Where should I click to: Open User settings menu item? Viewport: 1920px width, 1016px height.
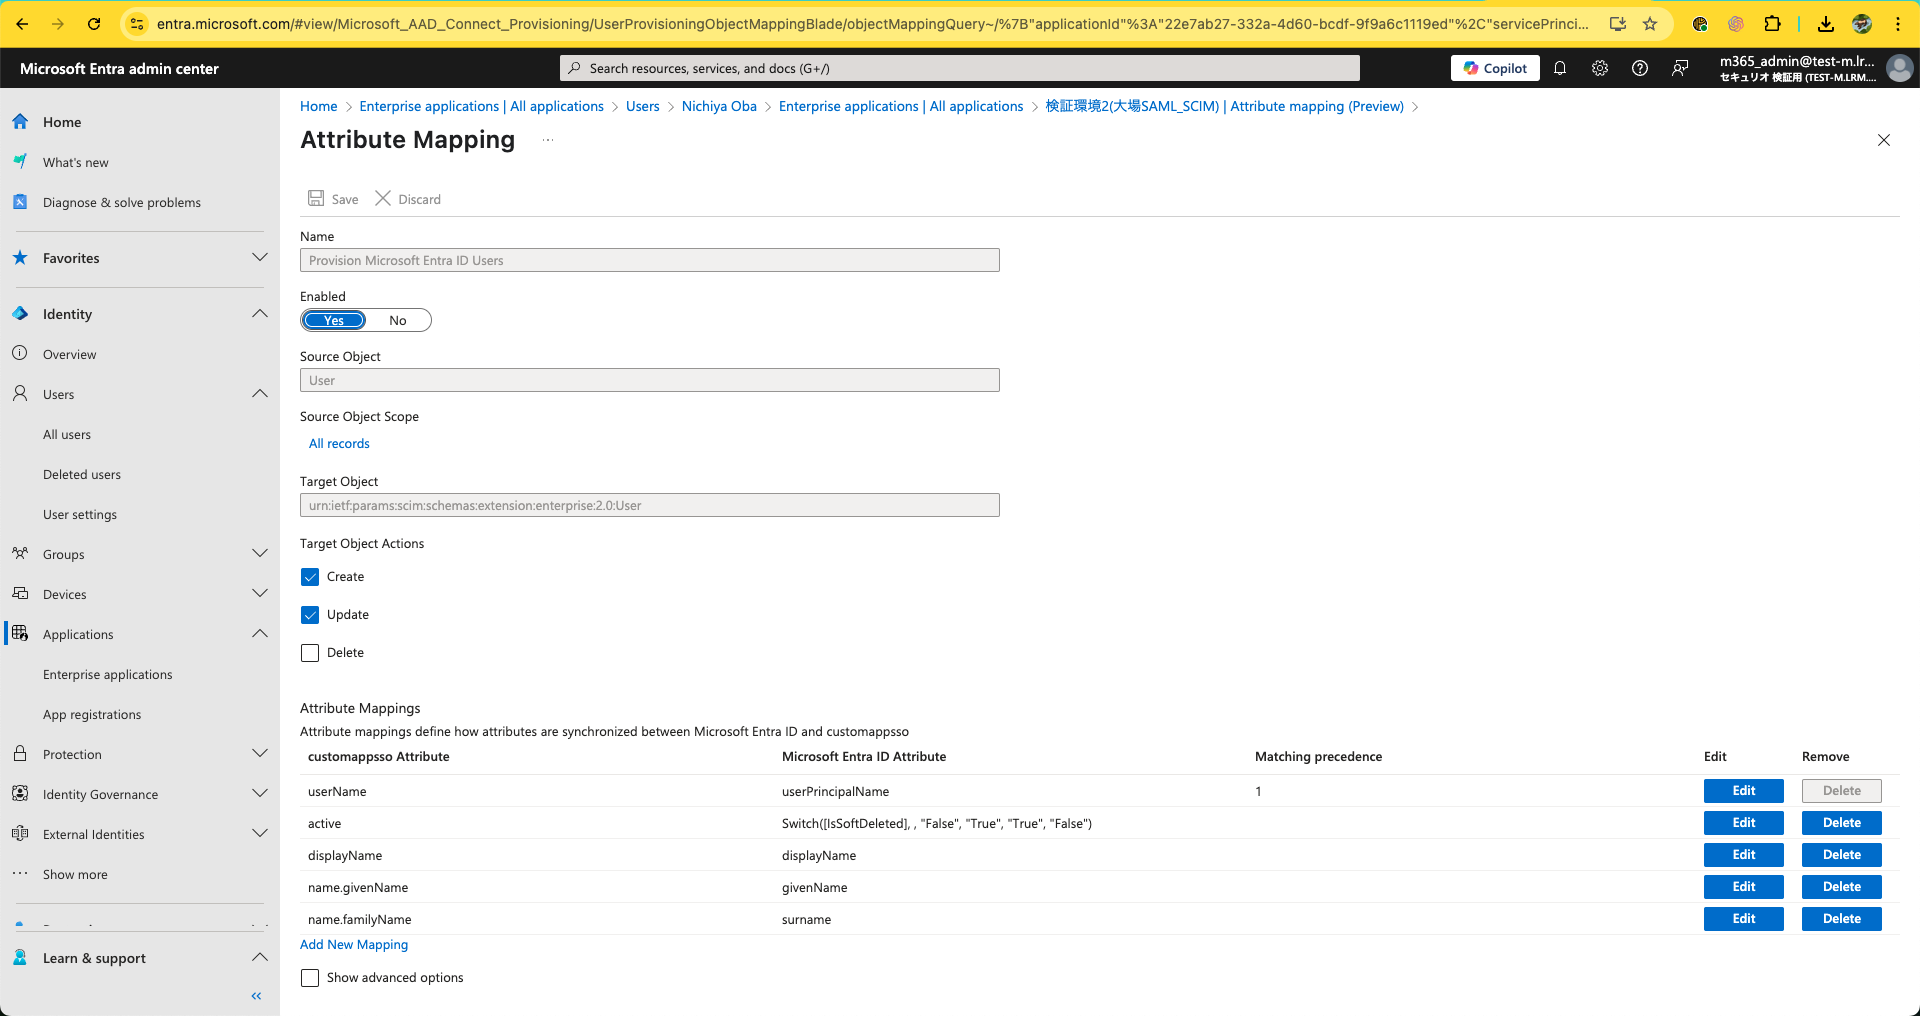coord(80,514)
